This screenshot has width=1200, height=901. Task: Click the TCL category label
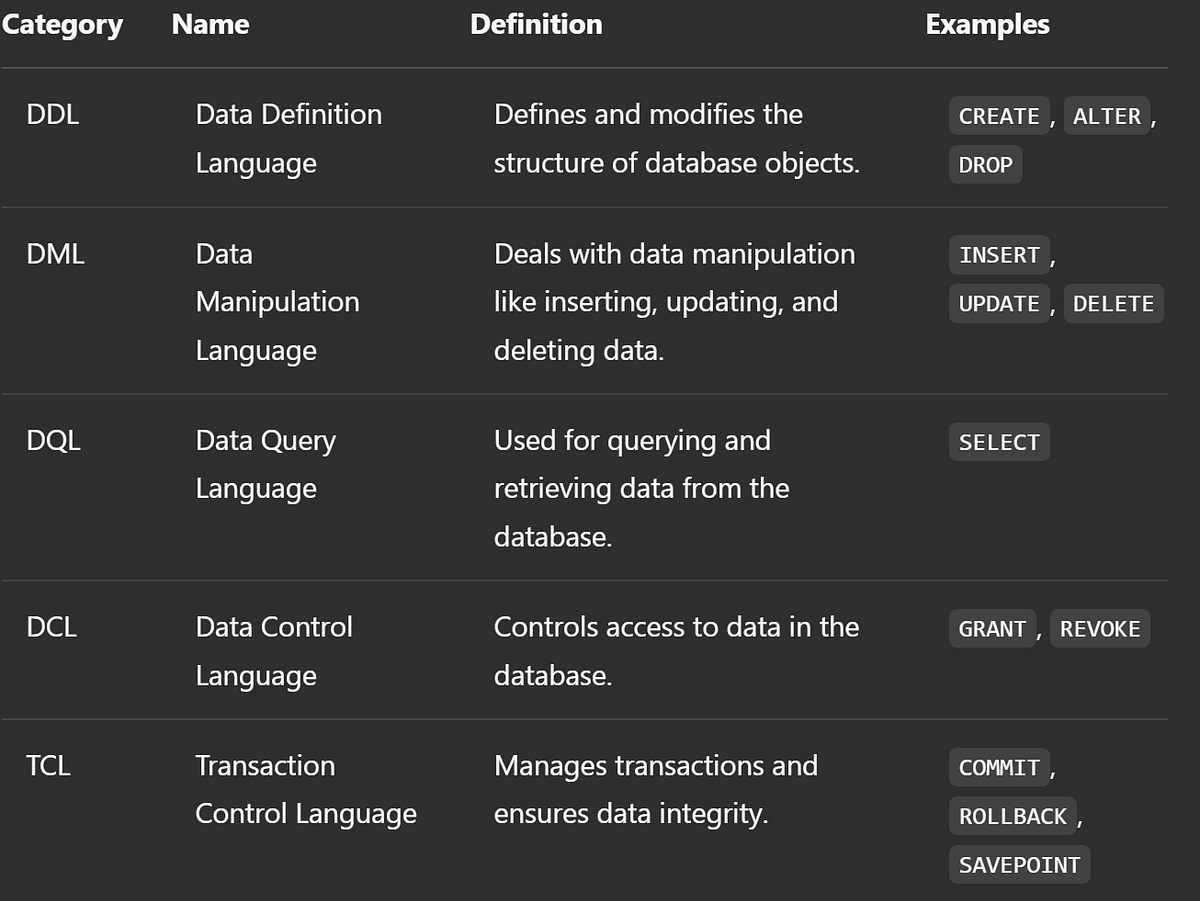tap(49, 766)
